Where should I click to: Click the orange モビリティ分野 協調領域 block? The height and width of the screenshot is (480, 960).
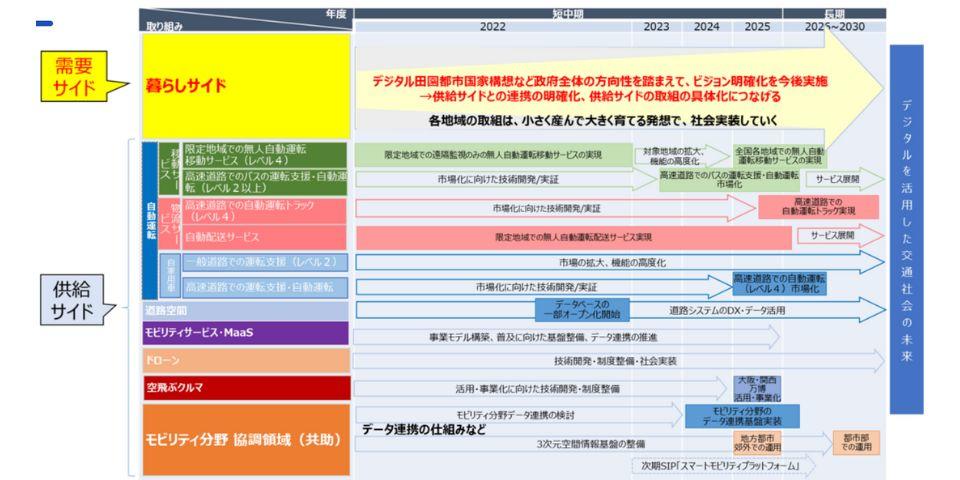click(246, 440)
